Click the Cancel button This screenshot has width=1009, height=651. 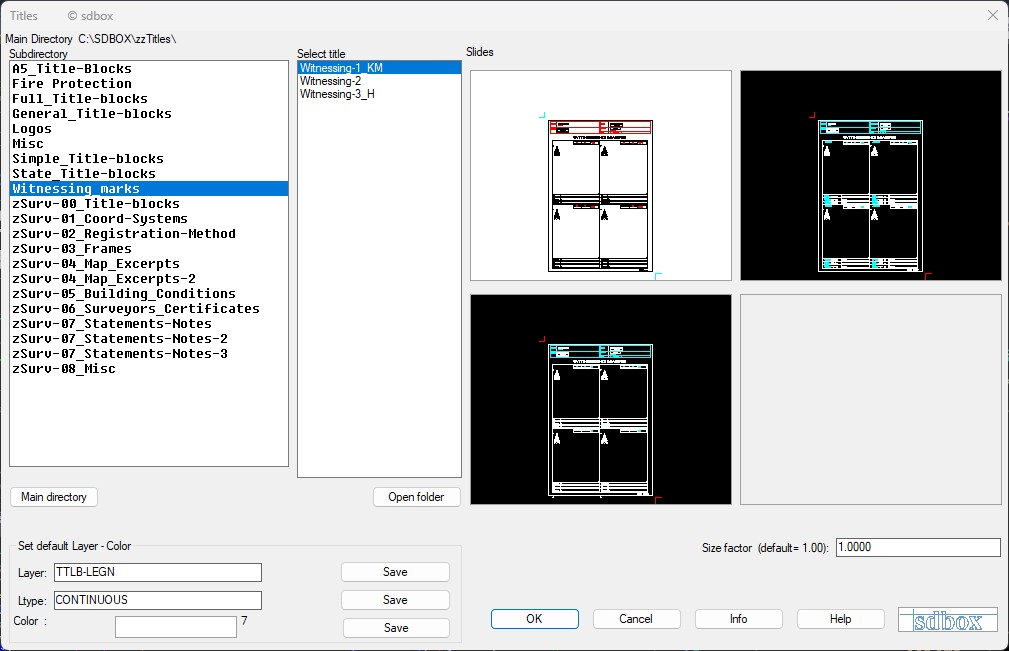[636, 619]
